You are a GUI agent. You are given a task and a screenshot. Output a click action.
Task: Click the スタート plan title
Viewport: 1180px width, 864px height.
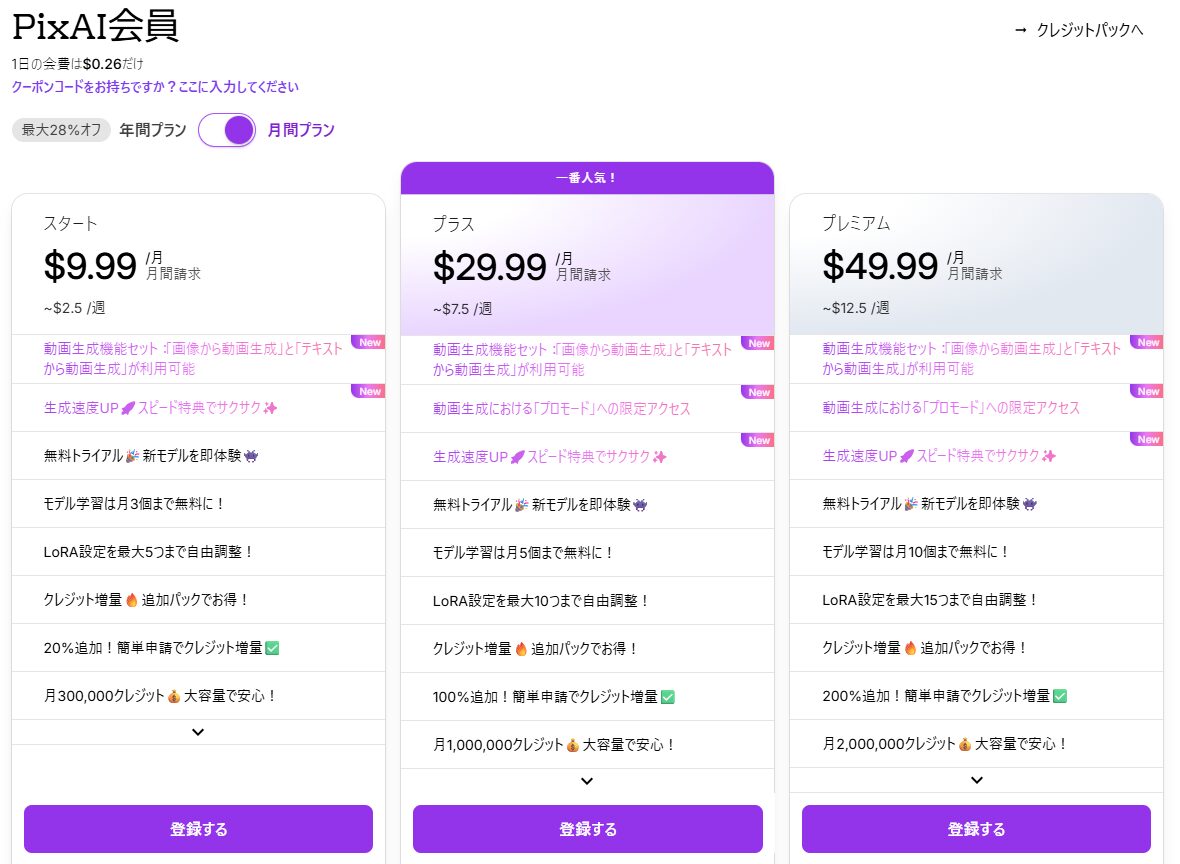(x=70, y=224)
